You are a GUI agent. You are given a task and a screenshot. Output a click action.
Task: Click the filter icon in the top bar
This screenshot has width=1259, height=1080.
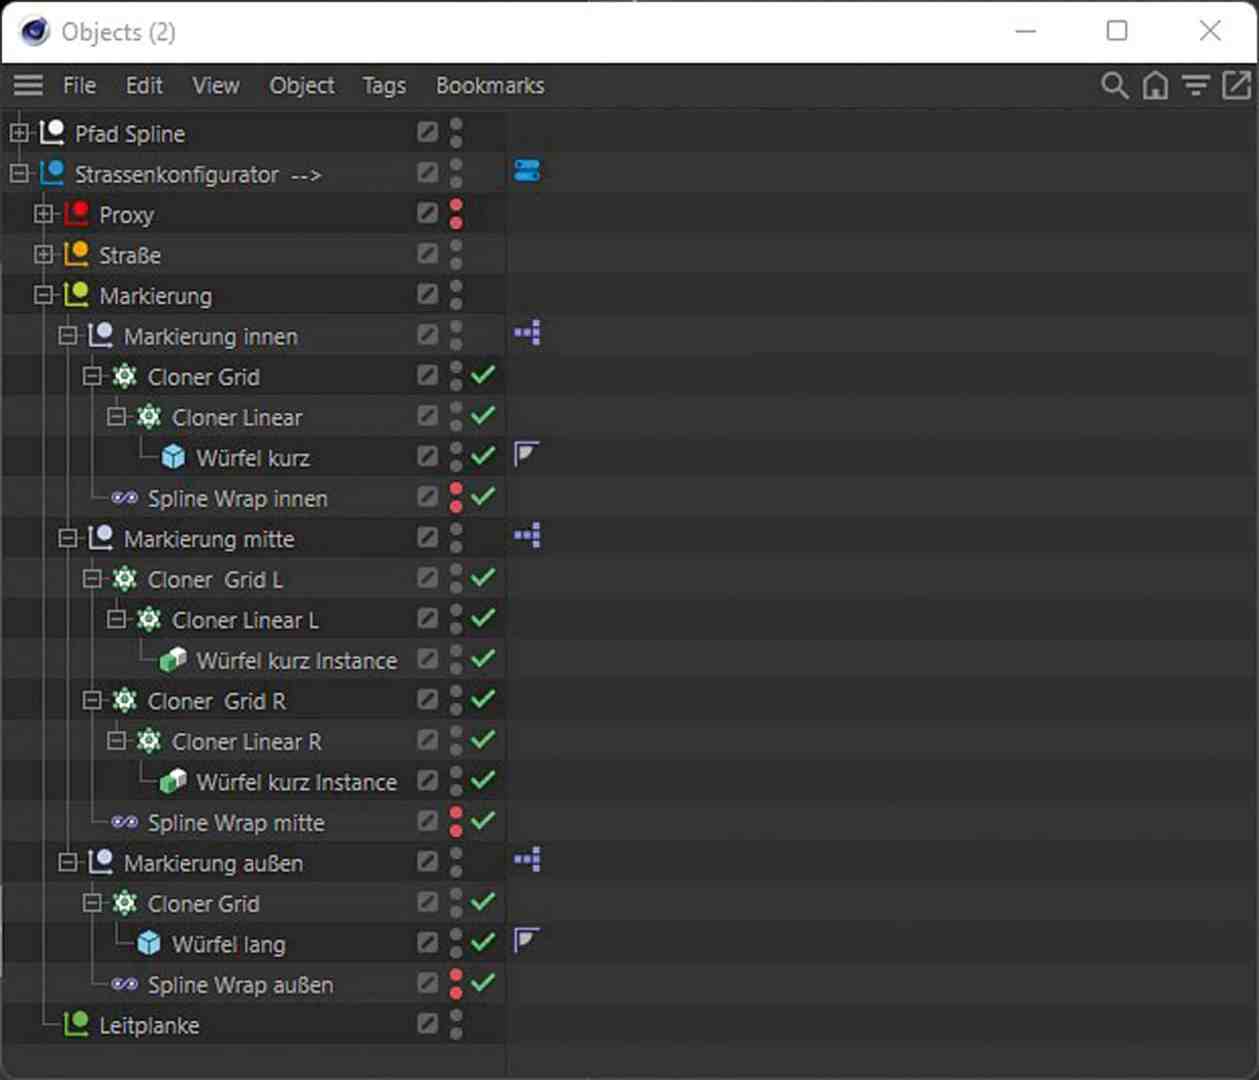[x=1196, y=86]
